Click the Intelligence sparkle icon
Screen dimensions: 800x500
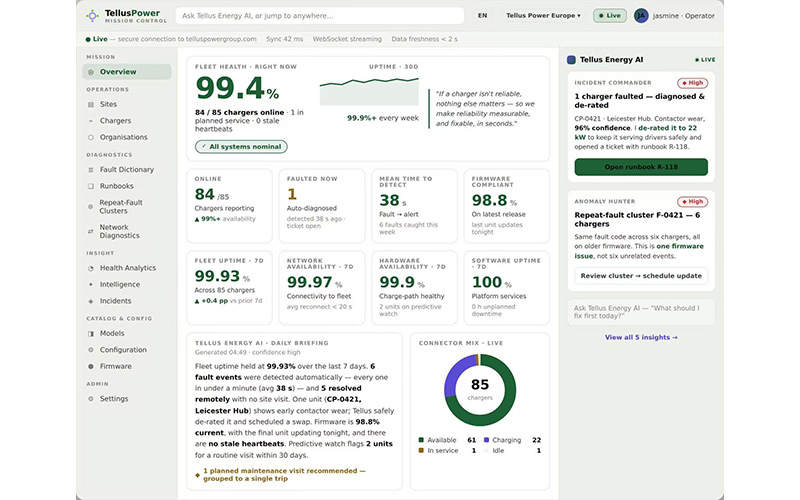click(x=91, y=284)
